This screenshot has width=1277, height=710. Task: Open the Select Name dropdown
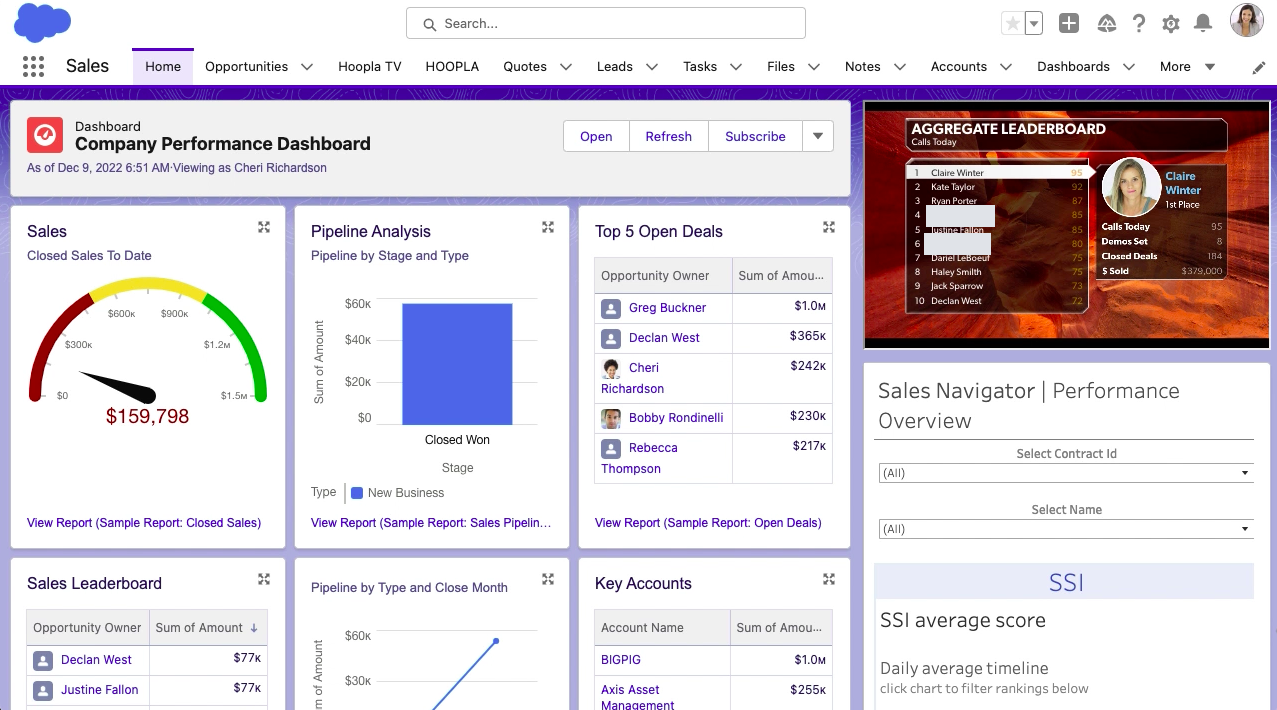(1066, 529)
